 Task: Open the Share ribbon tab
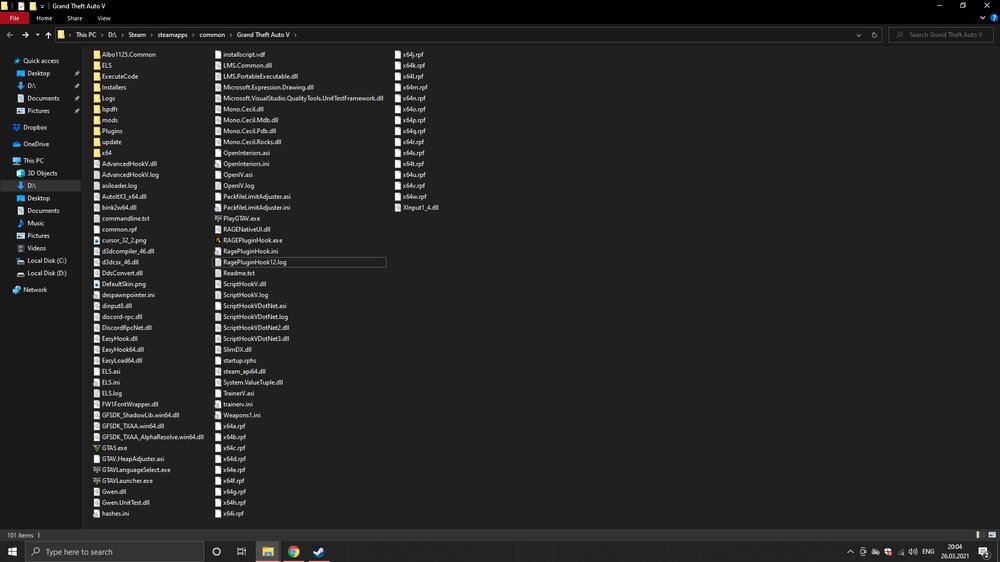(x=75, y=18)
